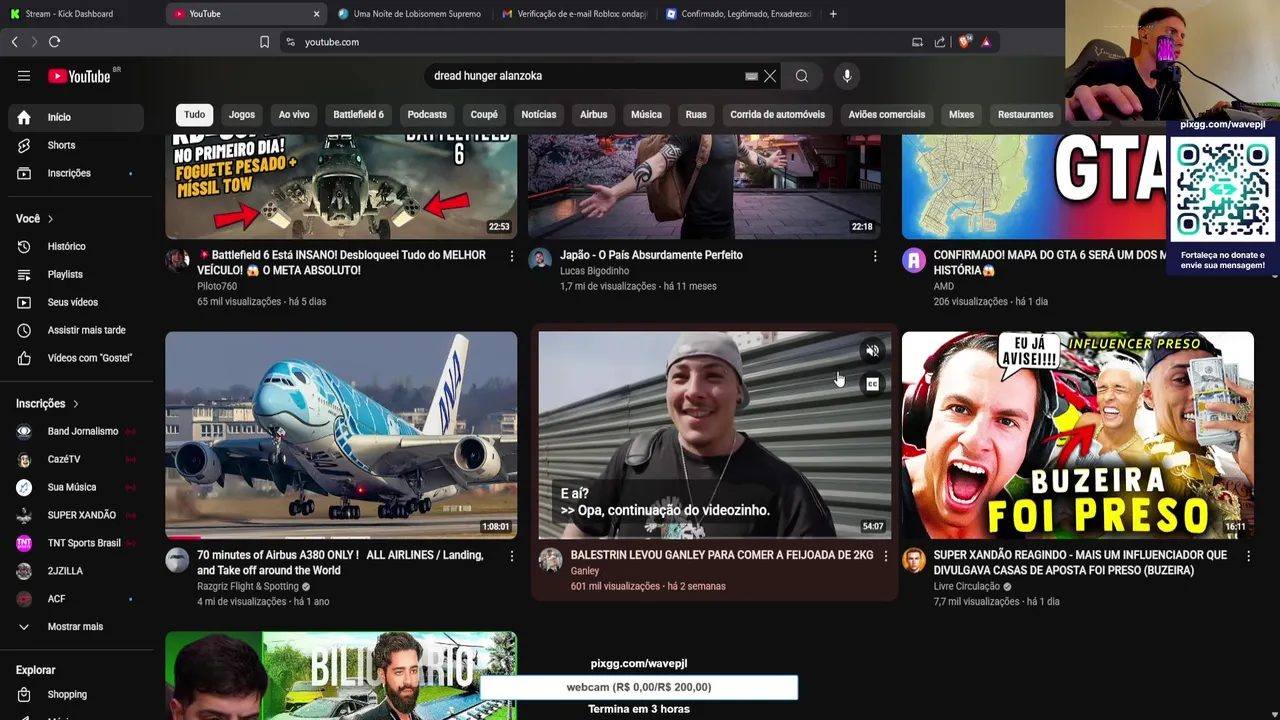Switch to Verificação de e-mail Roblox tab
The width and height of the screenshot is (1280, 720).
pos(575,14)
